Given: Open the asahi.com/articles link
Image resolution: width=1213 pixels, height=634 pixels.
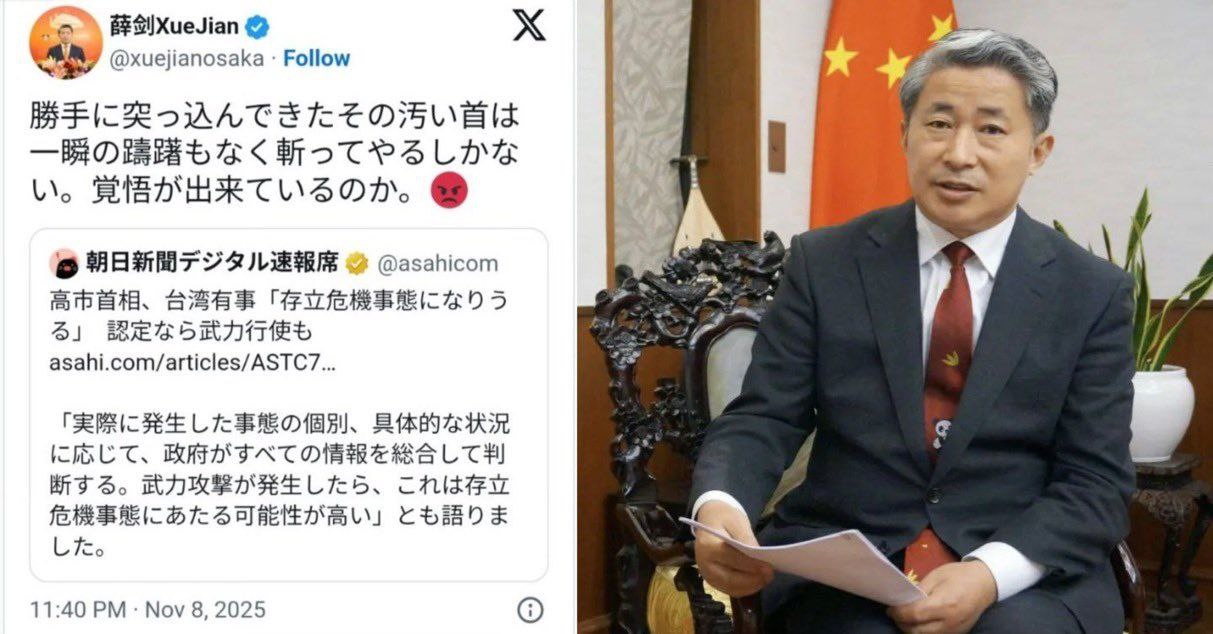Looking at the screenshot, I should coord(192,361).
